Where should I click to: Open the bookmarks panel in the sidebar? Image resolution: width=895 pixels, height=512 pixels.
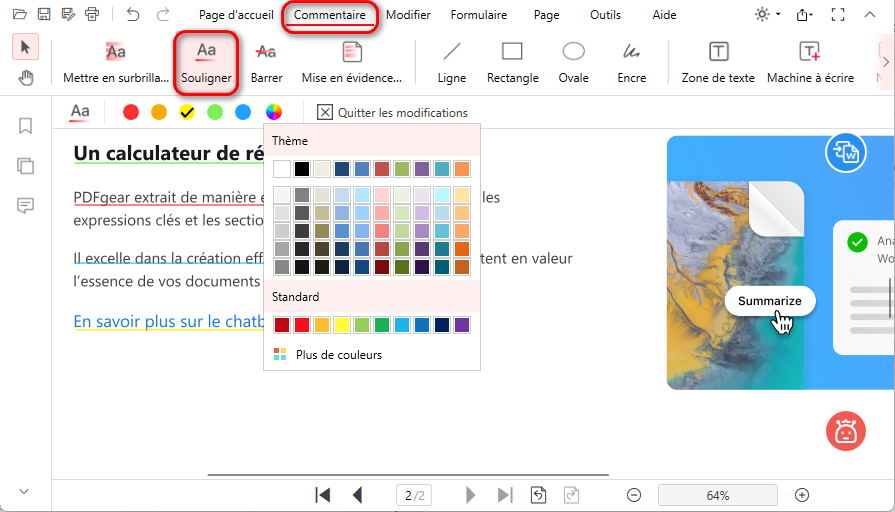click(x=25, y=126)
